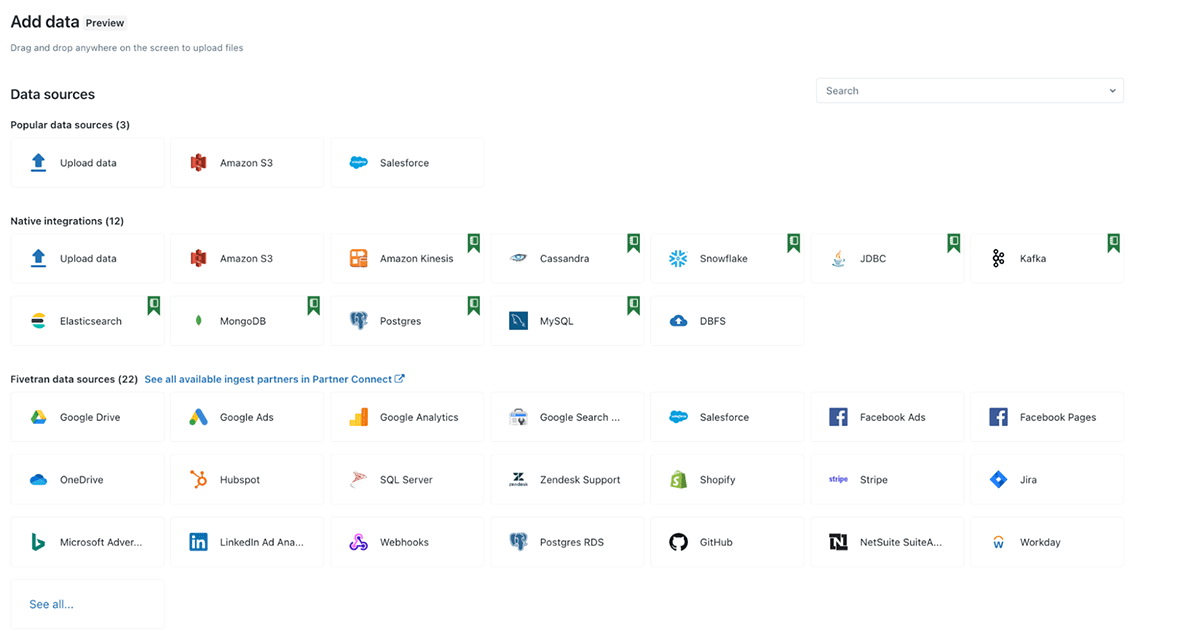The image size is (1200, 631).
Task: Click the GitHub octocat icon
Action: point(678,542)
